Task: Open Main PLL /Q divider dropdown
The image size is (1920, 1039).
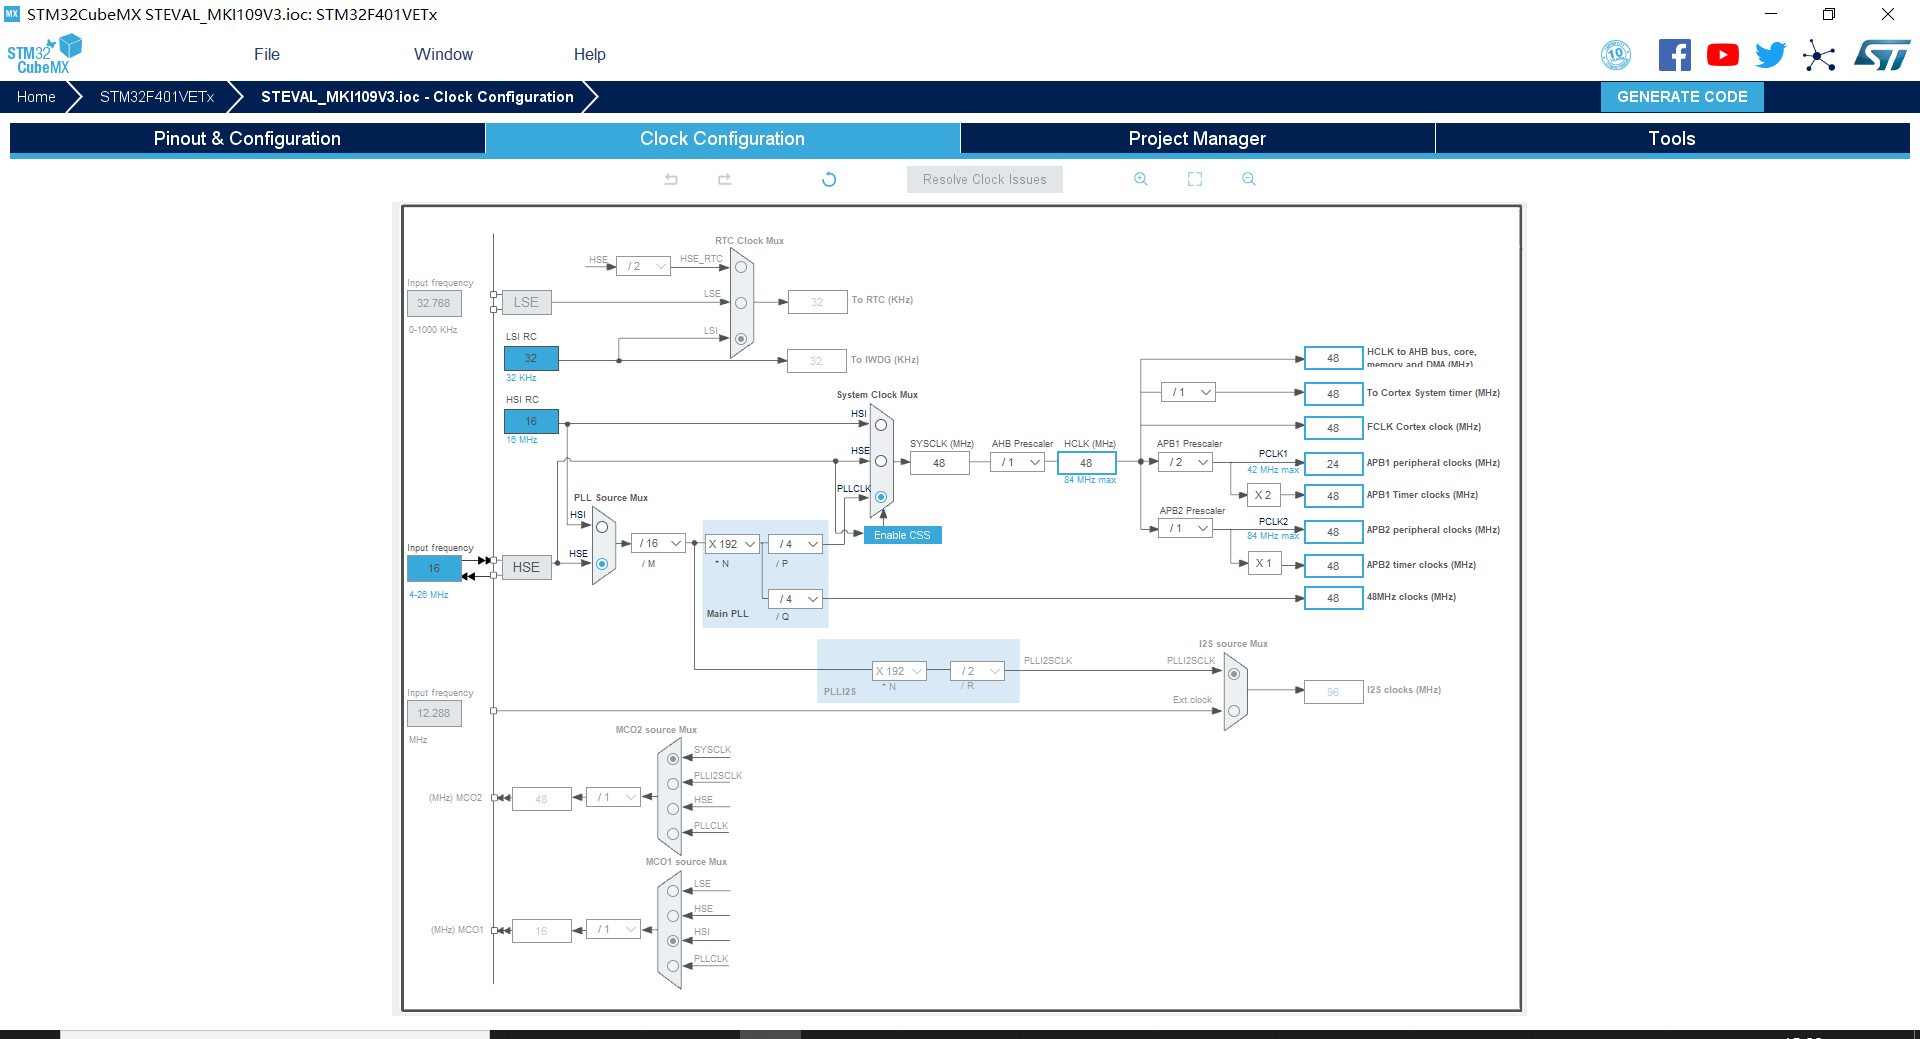Action: coord(795,599)
